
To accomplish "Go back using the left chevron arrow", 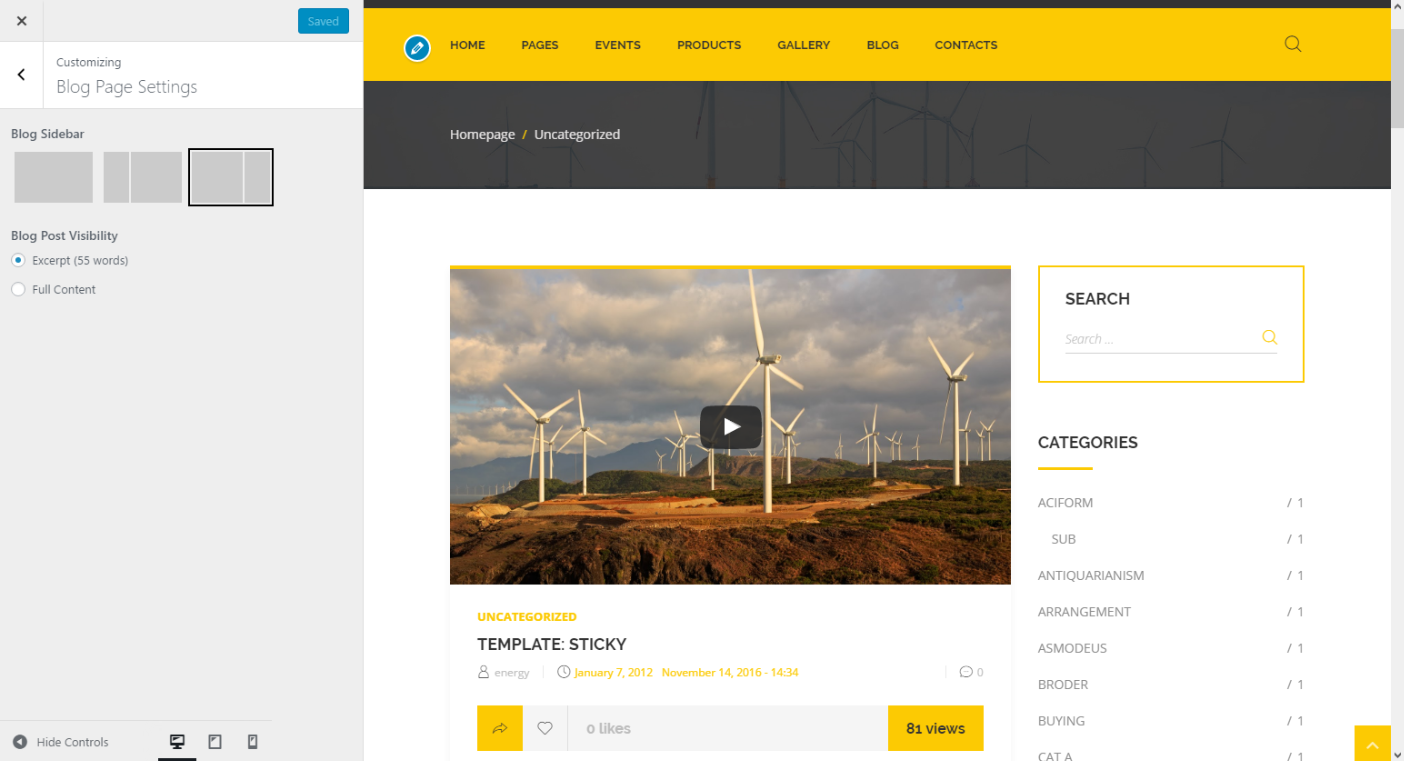I will coord(21,75).
